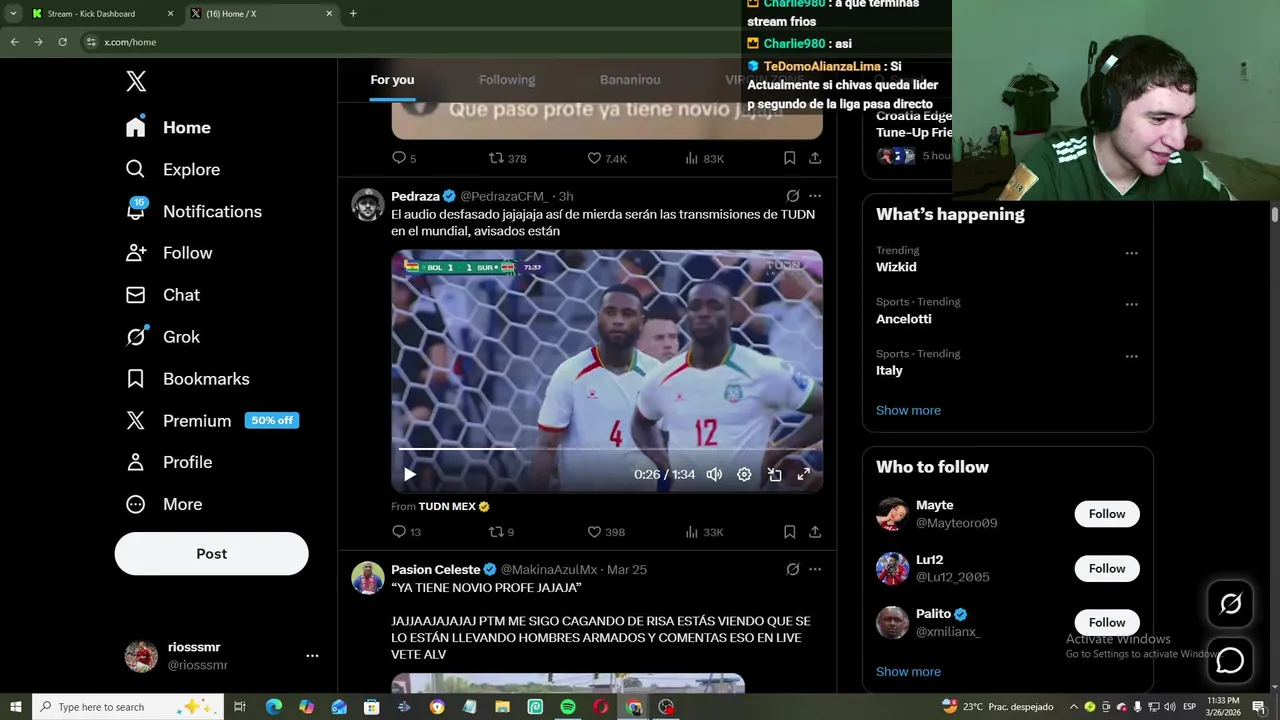Switch to For you tab

click(x=392, y=80)
